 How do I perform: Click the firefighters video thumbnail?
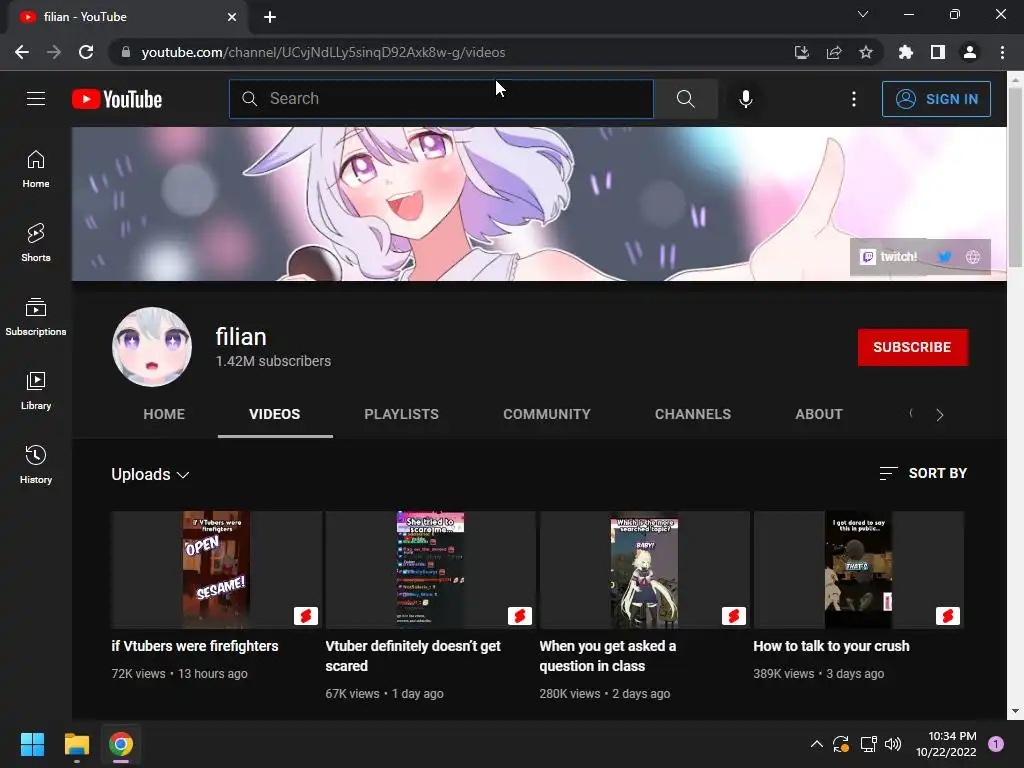[216, 569]
